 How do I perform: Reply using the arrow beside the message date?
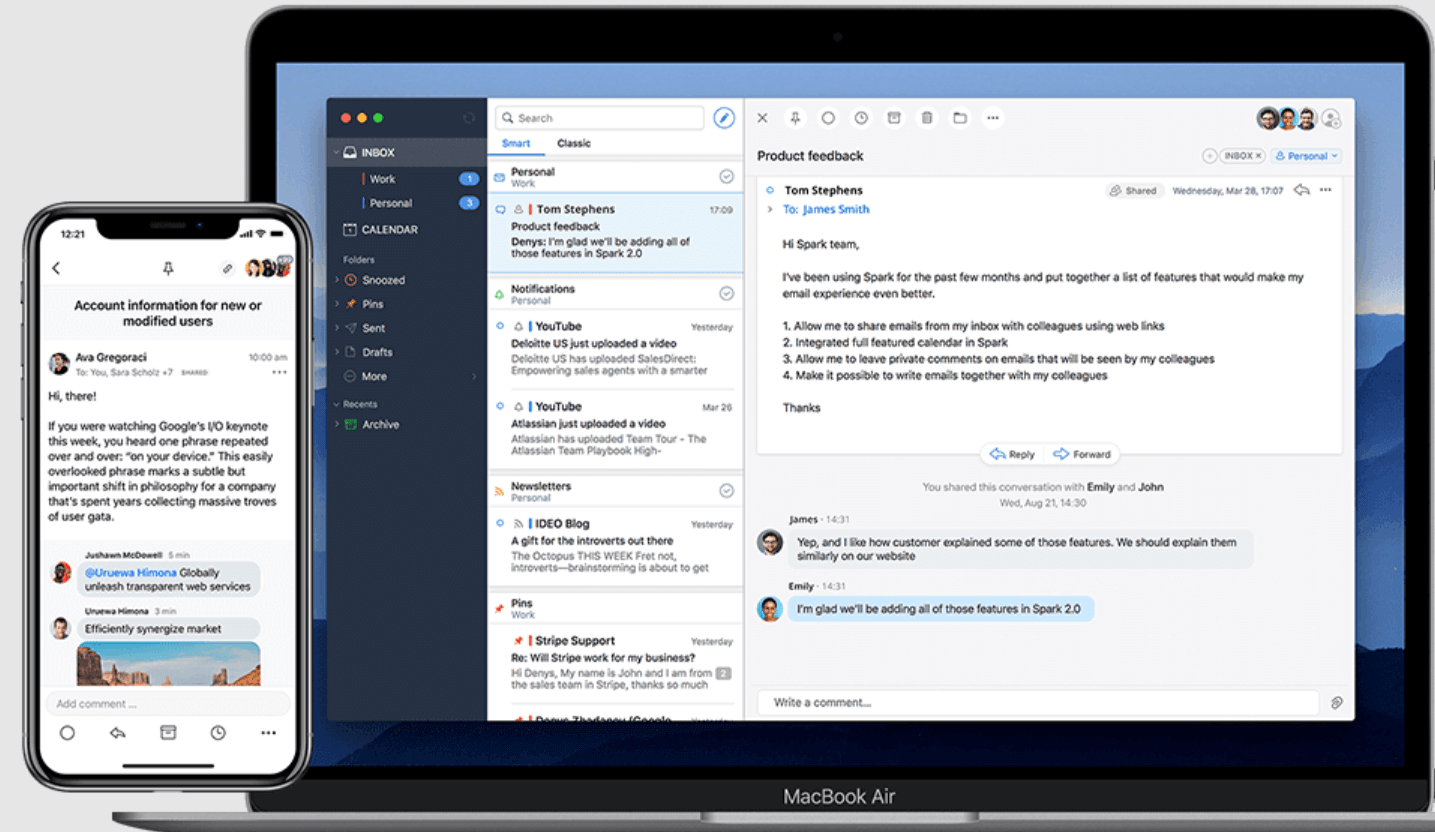click(x=1301, y=190)
